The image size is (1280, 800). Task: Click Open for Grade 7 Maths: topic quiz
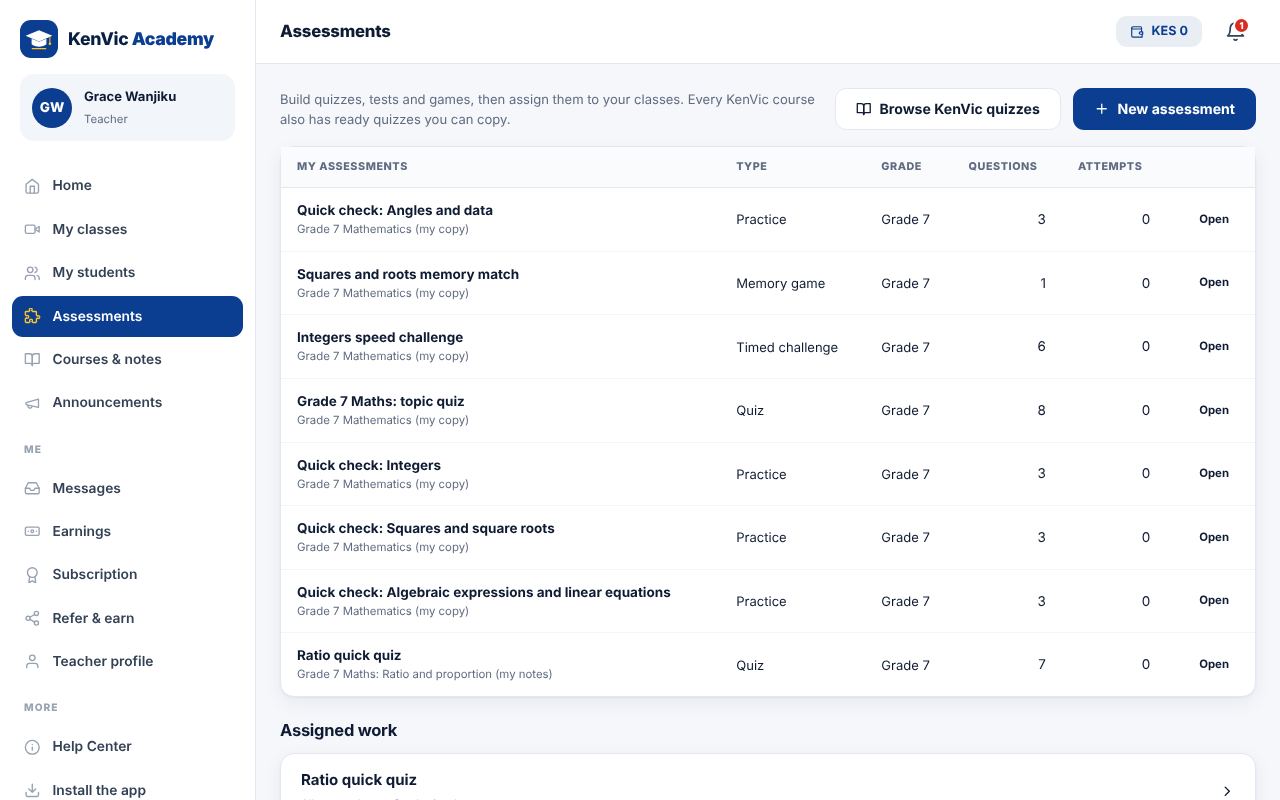1214,410
